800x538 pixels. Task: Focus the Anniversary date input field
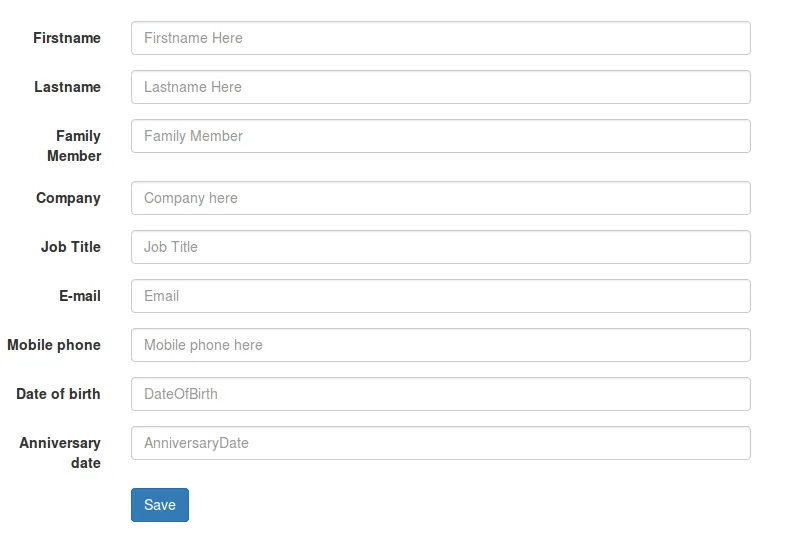point(440,443)
